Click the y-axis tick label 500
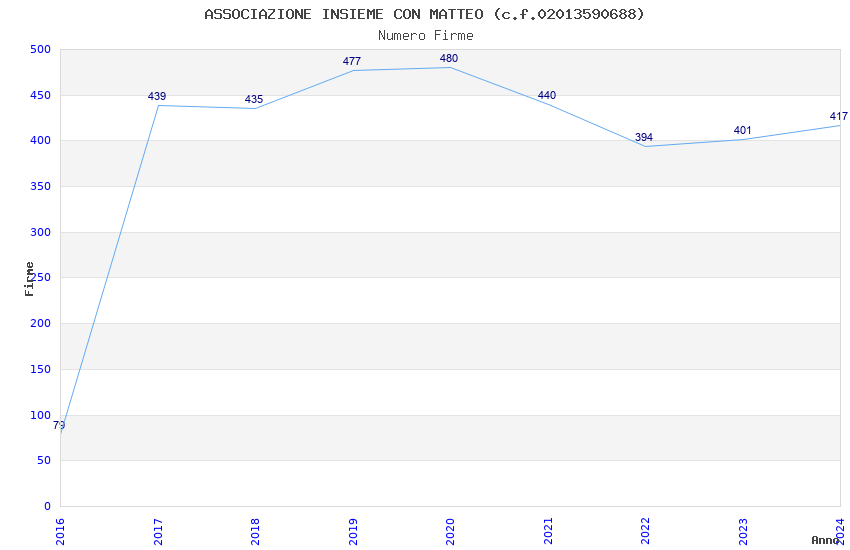 [41, 49]
